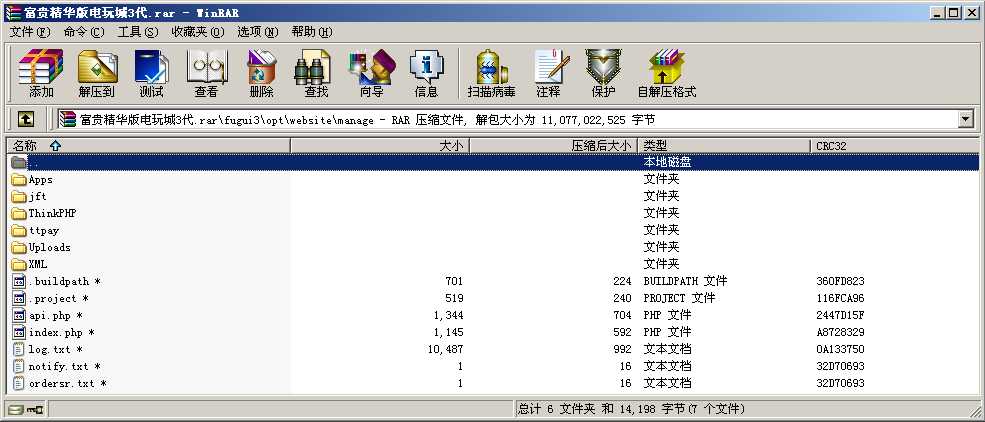Click the WinRAR title bar icon
Viewport: 985px width, 422px height.
(13, 13)
